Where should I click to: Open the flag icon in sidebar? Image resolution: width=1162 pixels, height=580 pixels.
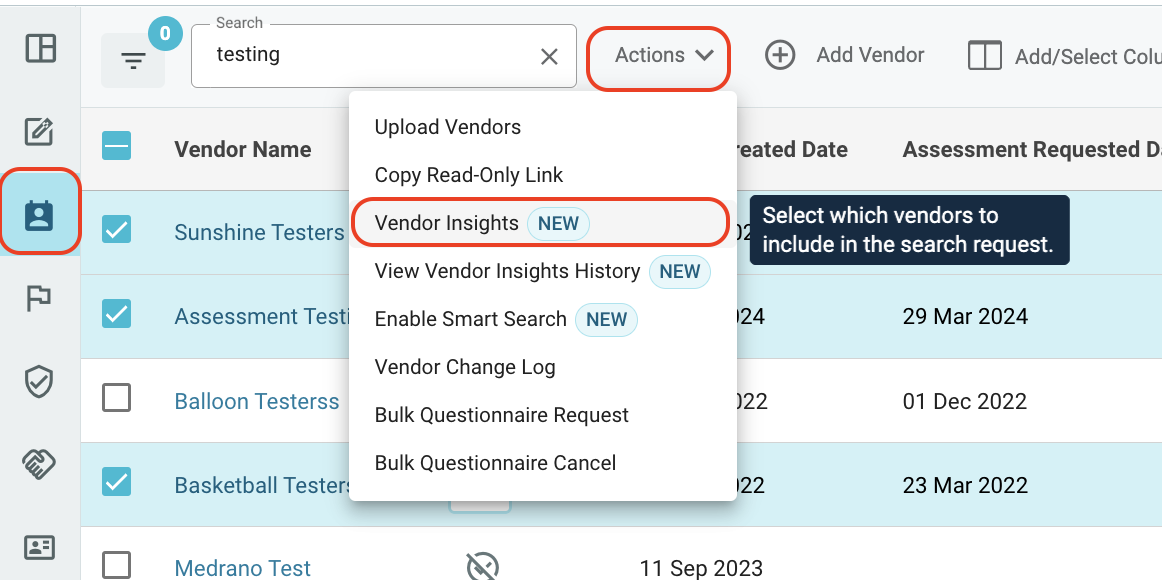point(39,299)
